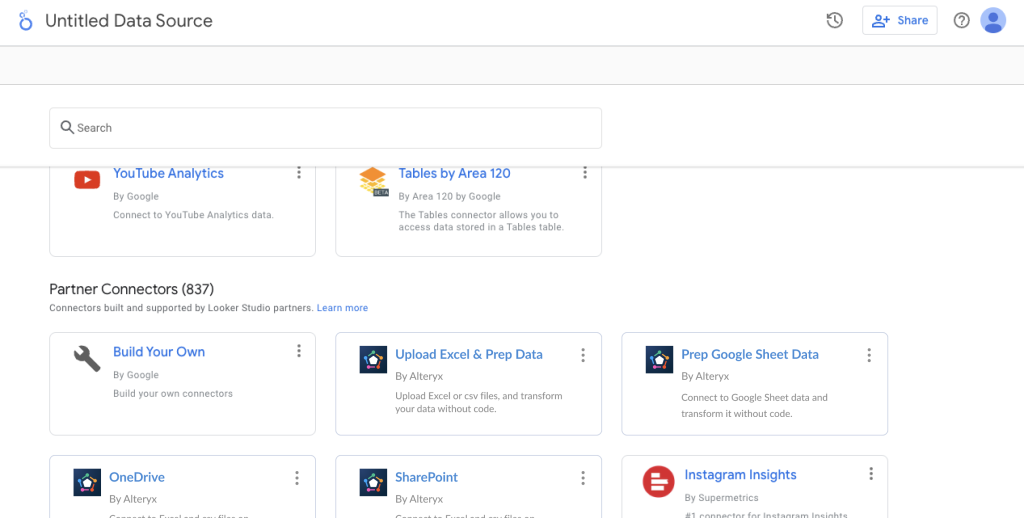Open more options for Instagram Insights
Image resolution: width=1024 pixels, height=518 pixels.
point(871,474)
